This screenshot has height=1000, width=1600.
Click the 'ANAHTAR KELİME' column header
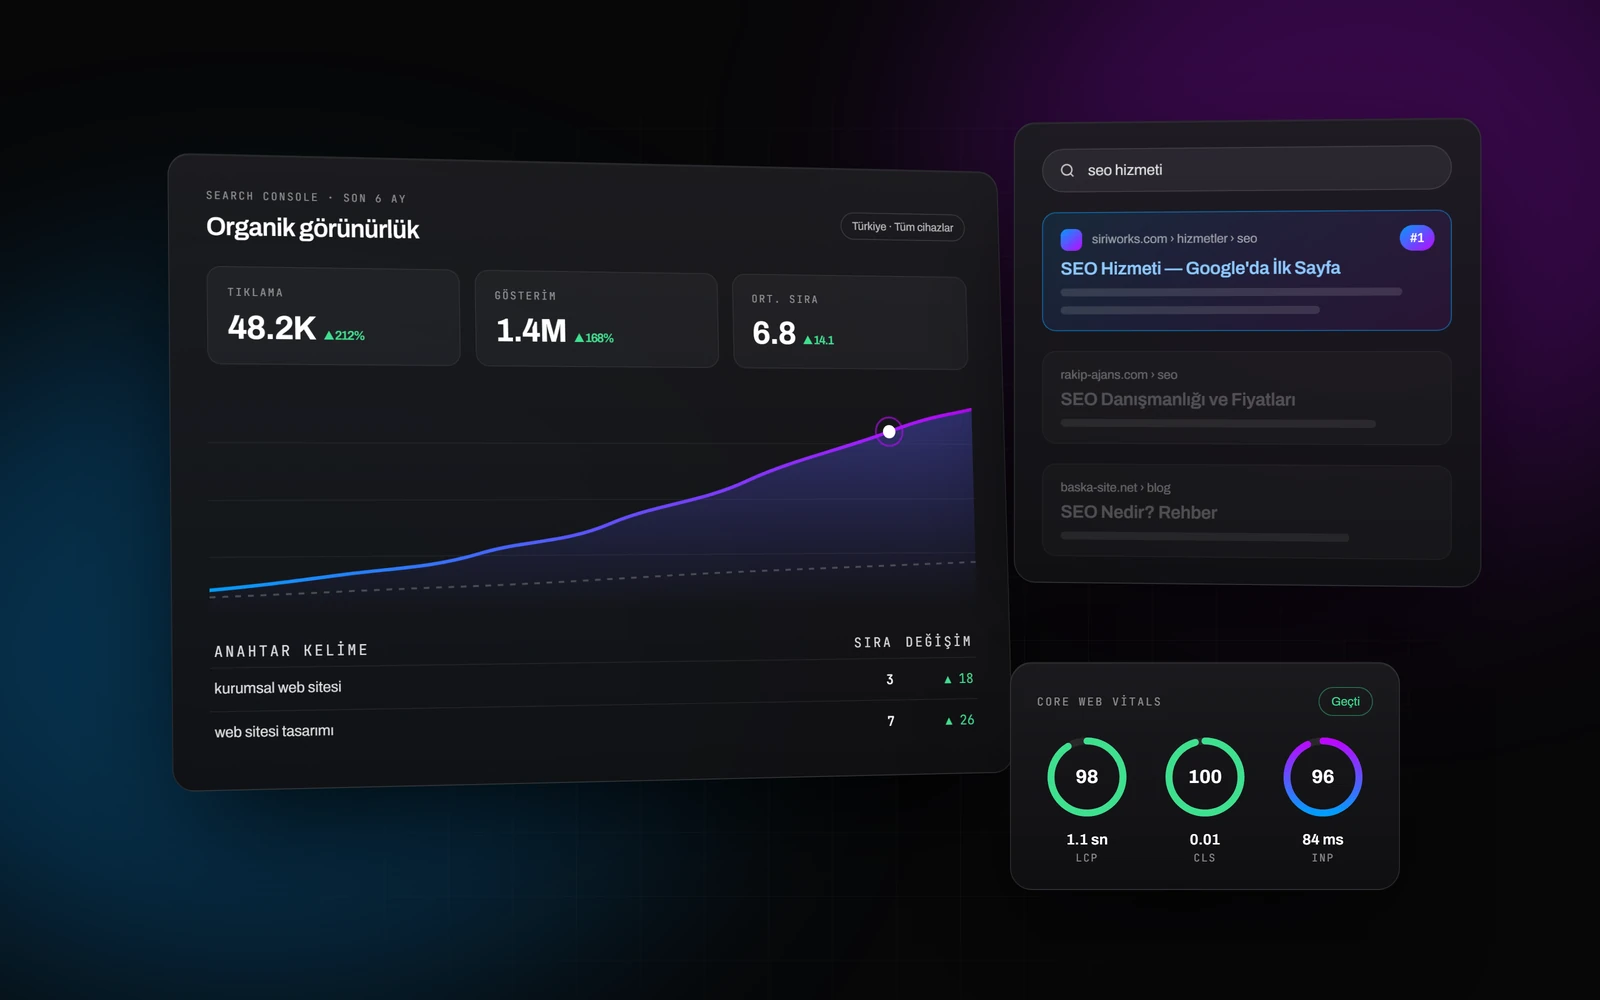pos(291,651)
